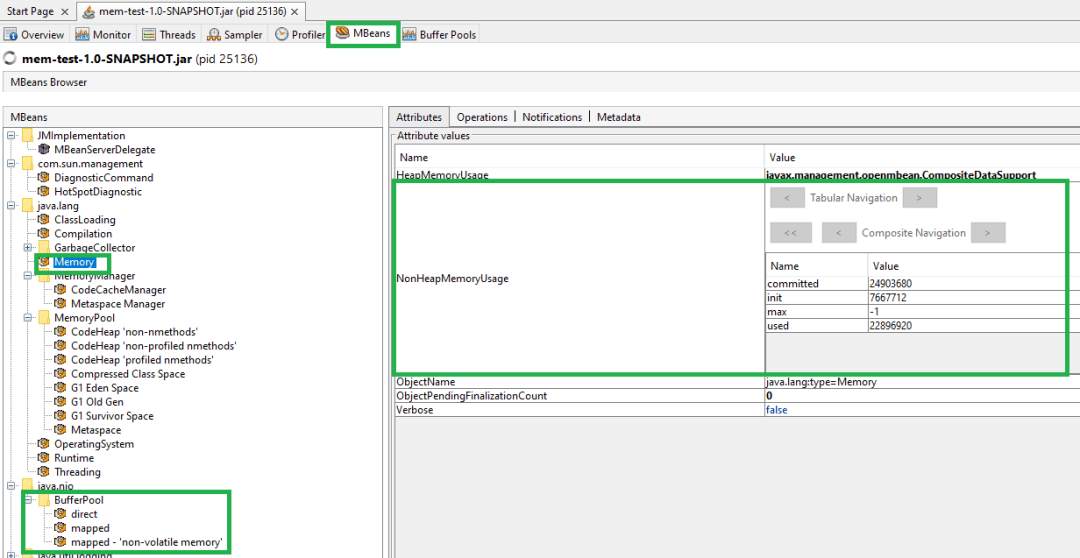The width and height of the screenshot is (1080, 558).
Task: Select the Runtime bean icon
Action: (44, 458)
